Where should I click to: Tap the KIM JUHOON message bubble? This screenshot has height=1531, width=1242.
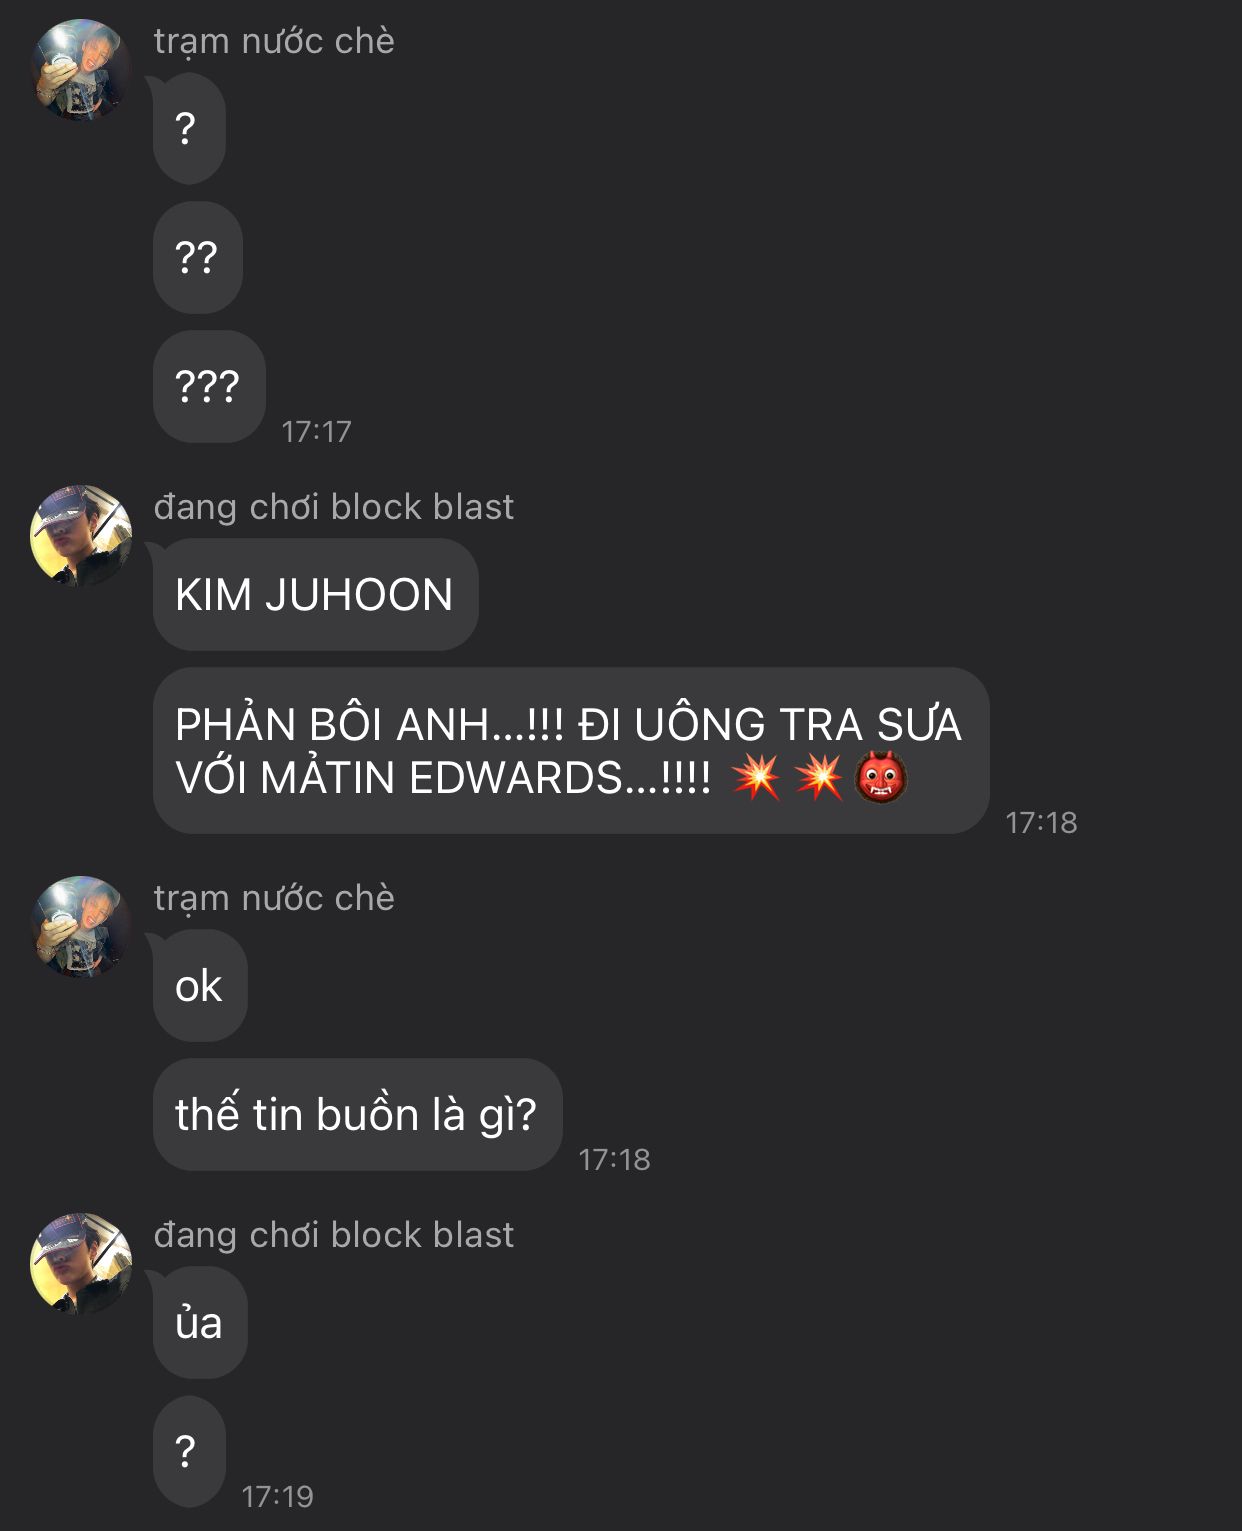pyautogui.click(x=315, y=595)
